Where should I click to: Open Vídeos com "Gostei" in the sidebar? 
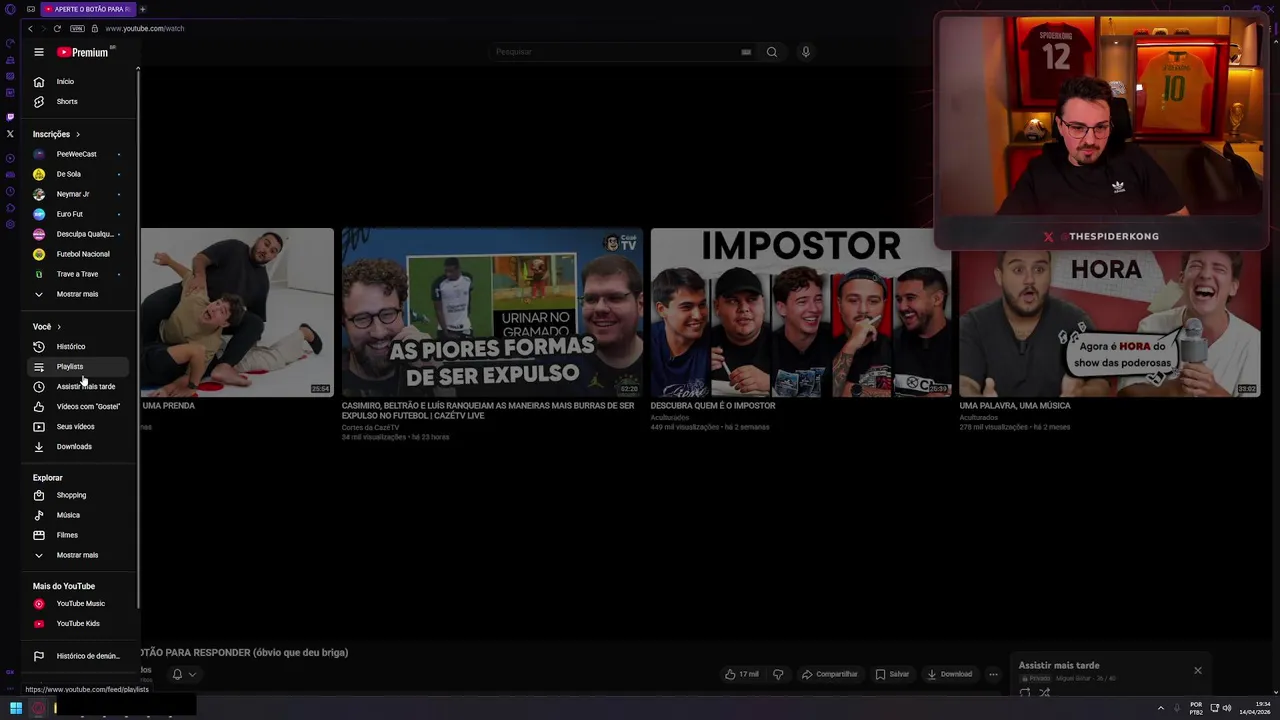[x=80, y=406]
